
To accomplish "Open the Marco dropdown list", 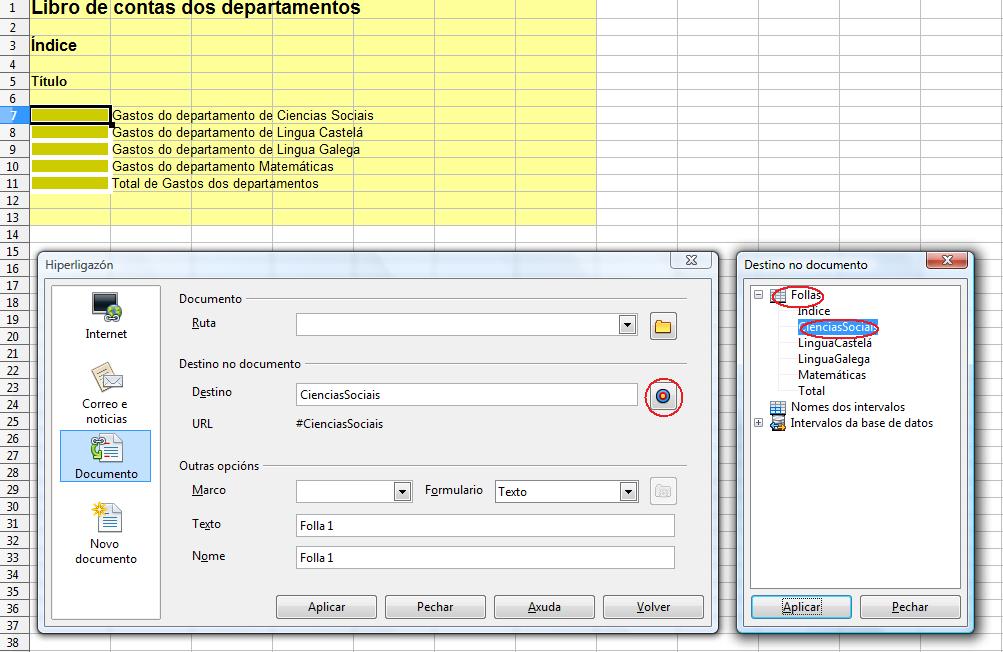I will click(402, 492).
